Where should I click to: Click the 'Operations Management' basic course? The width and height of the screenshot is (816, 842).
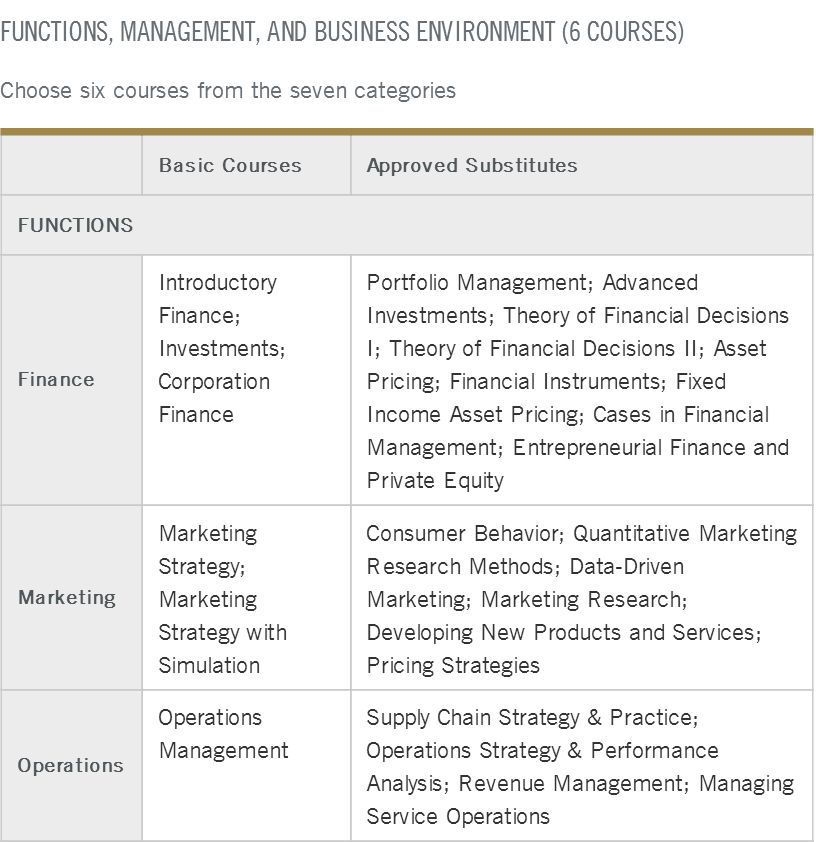[x=223, y=734]
